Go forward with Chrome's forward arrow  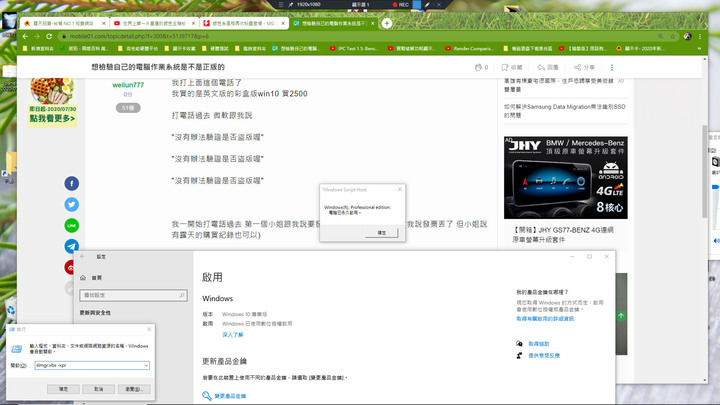(x=37, y=36)
